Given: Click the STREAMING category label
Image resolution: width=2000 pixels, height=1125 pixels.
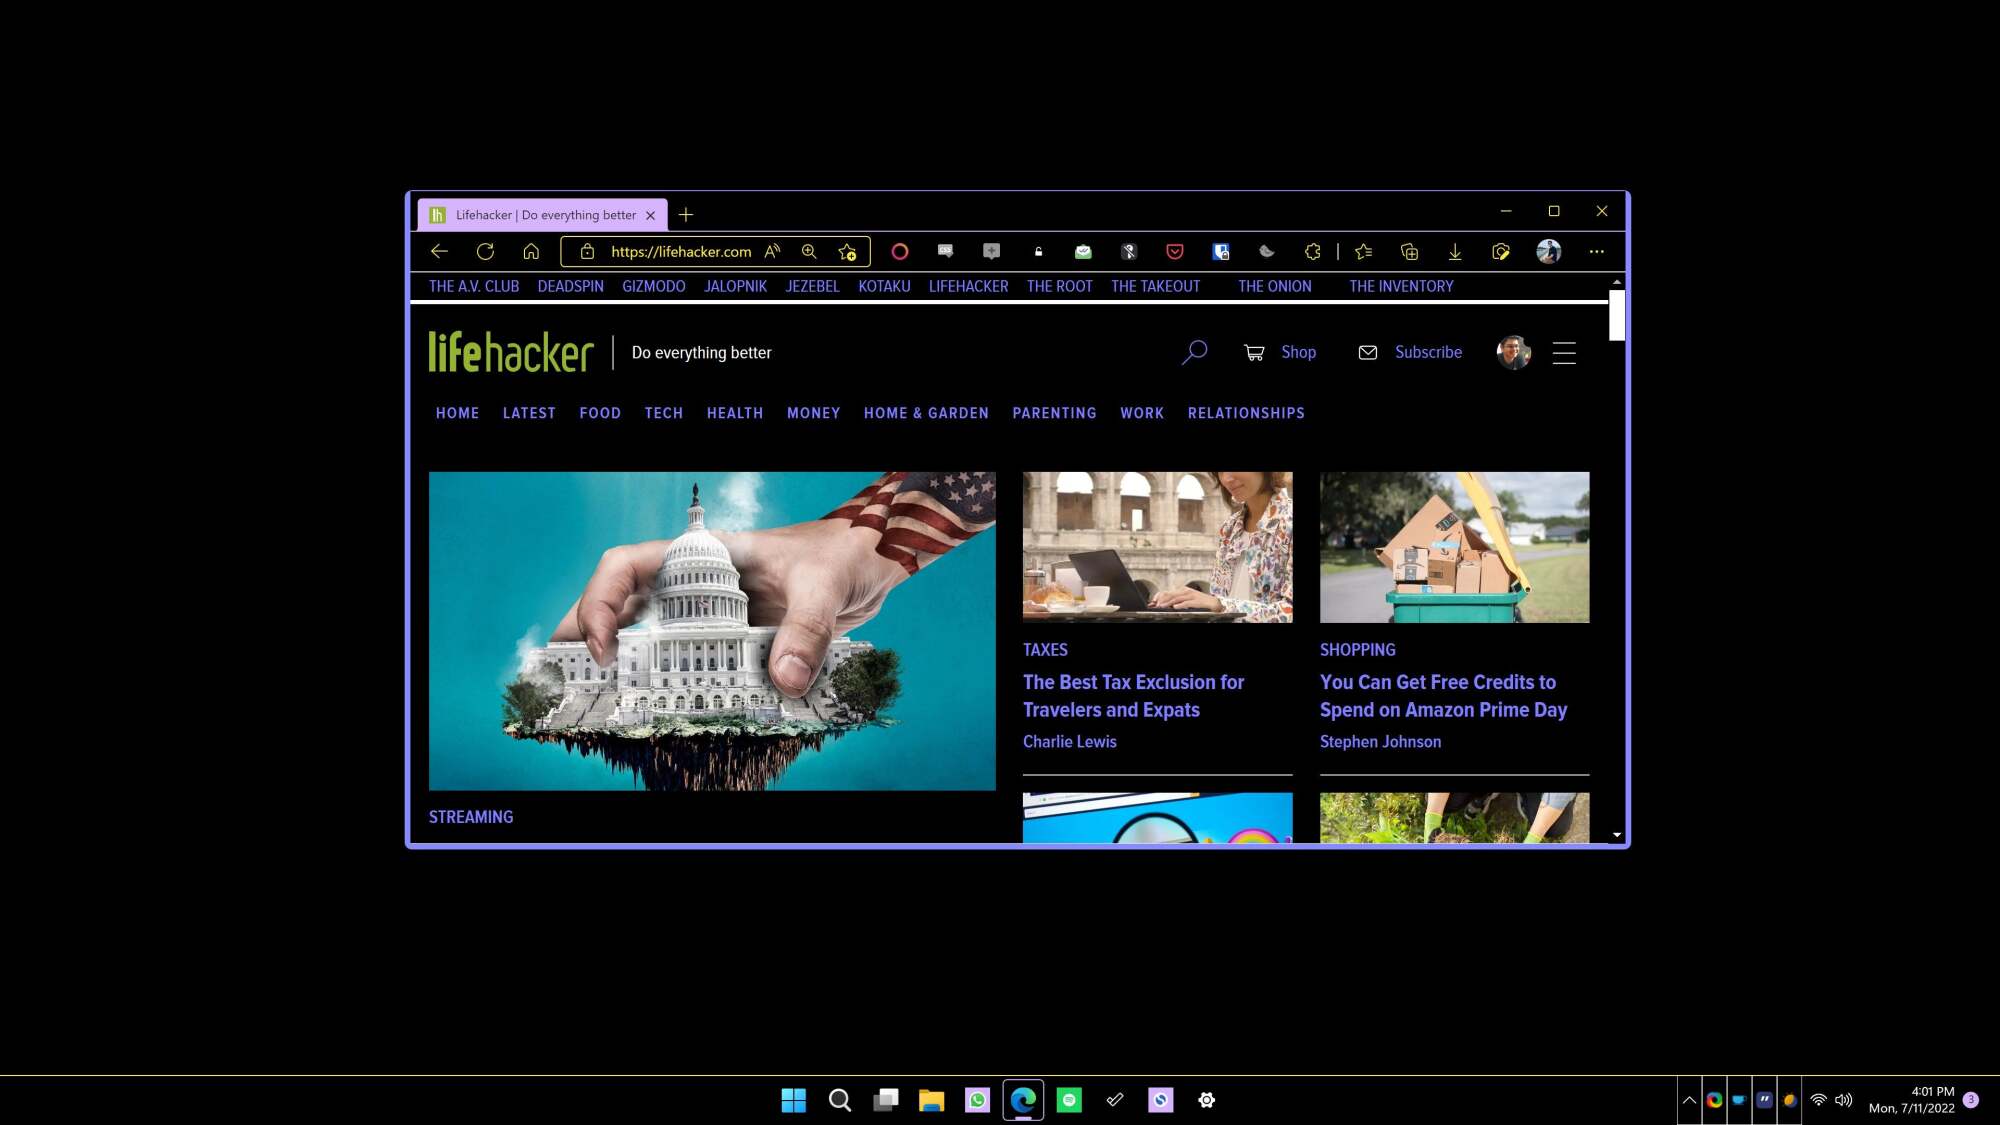Looking at the screenshot, I should [471, 817].
